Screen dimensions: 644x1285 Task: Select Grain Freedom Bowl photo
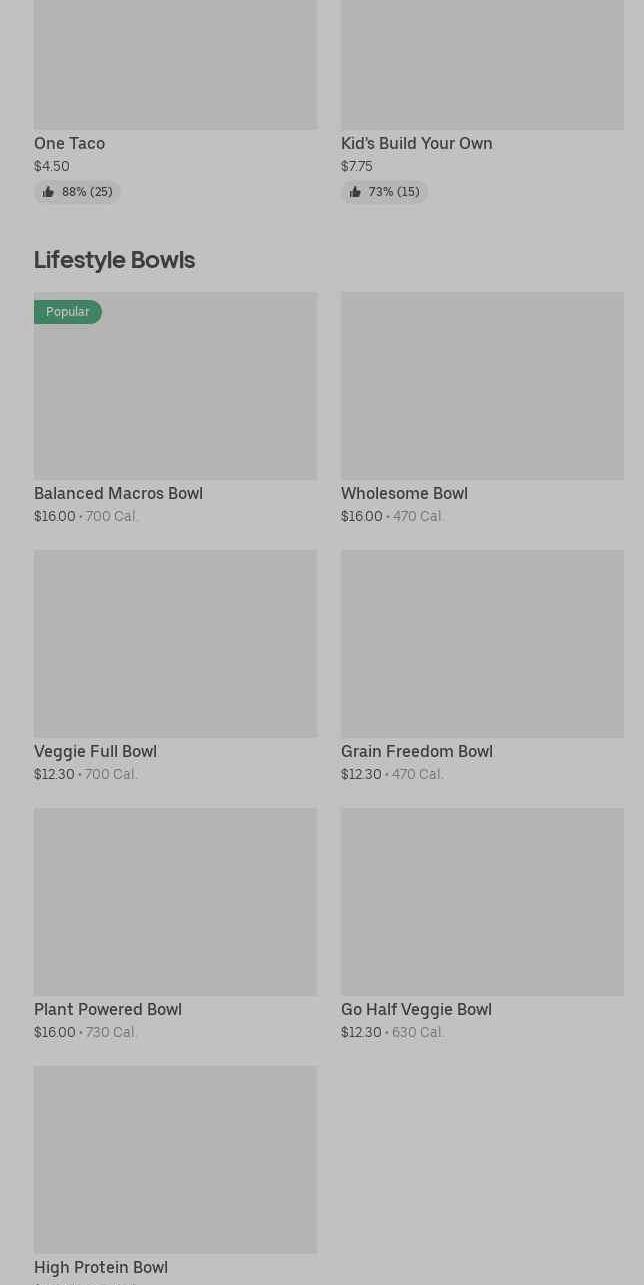[482, 644]
